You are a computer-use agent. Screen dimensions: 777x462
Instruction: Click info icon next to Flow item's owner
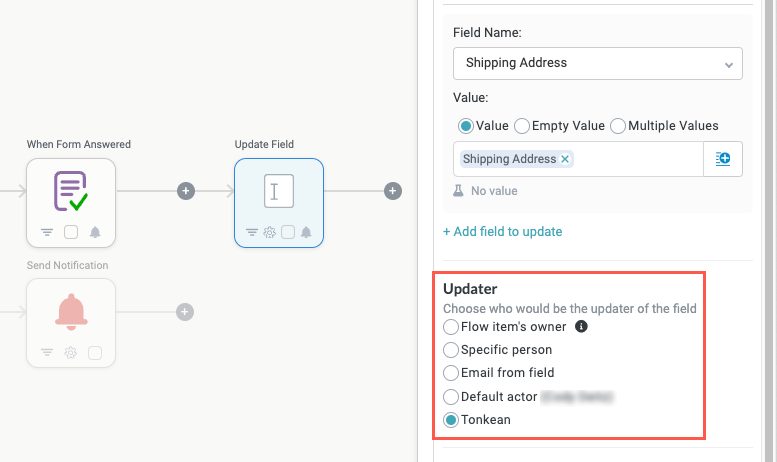[581, 327]
